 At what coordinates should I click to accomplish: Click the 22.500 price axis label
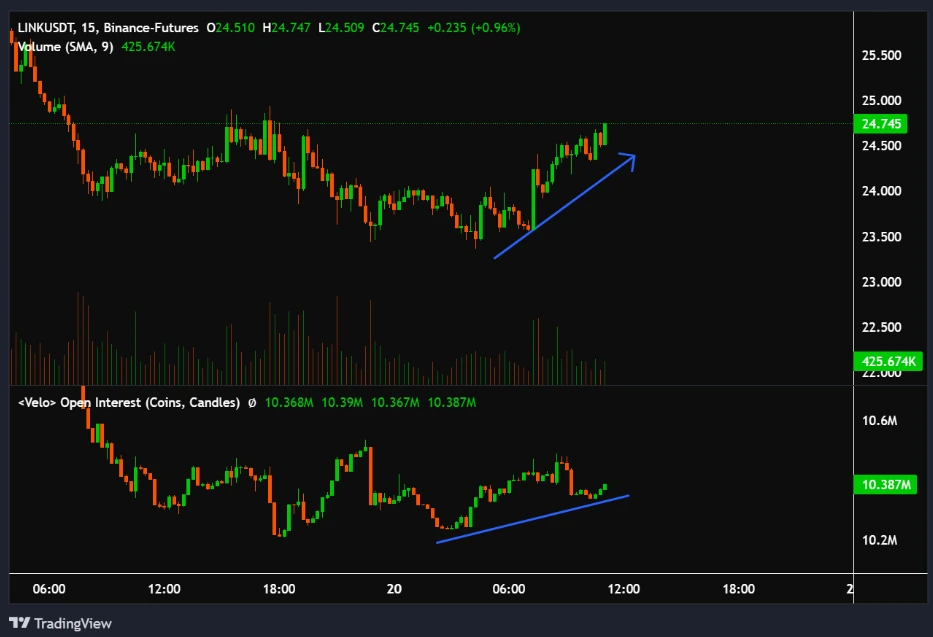pos(881,327)
